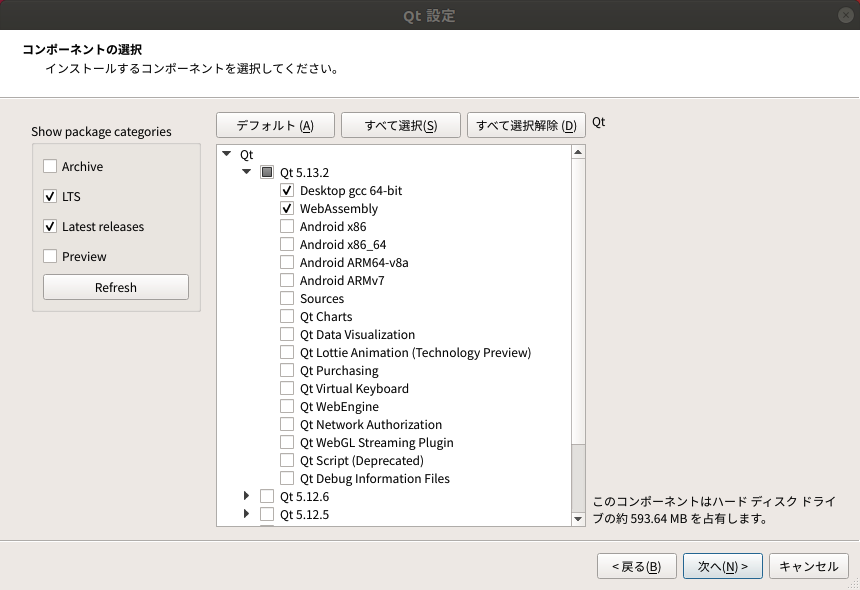Screen dimensions: 860x590
Task: Select Qt Lottie Animation row label
Action: point(416,353)
